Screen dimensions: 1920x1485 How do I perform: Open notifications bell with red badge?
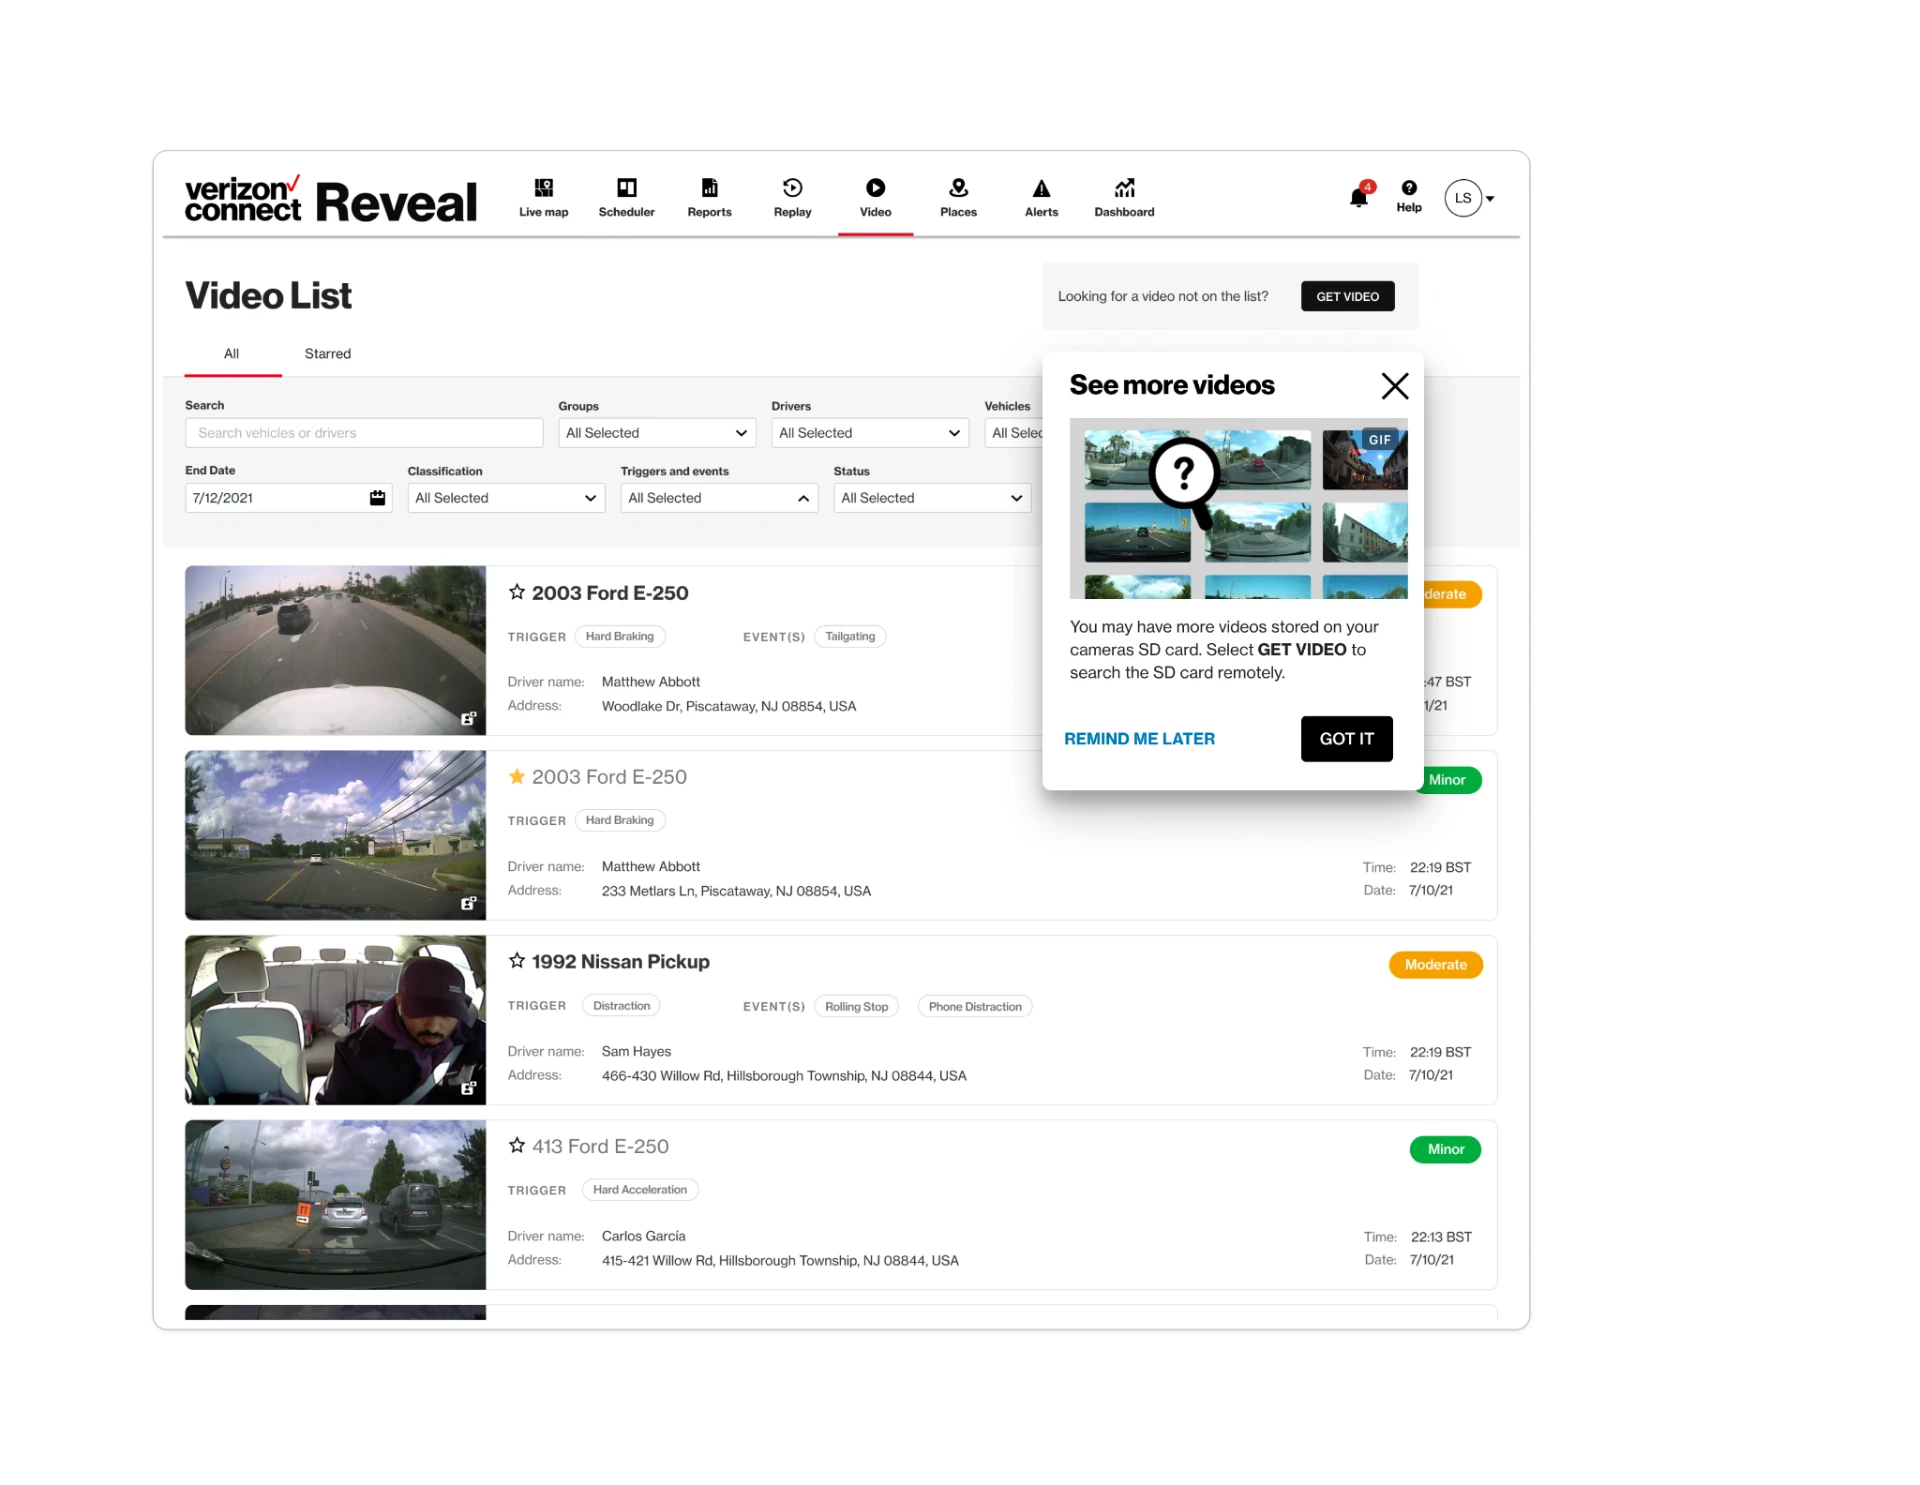click(x=1359, y=195)
